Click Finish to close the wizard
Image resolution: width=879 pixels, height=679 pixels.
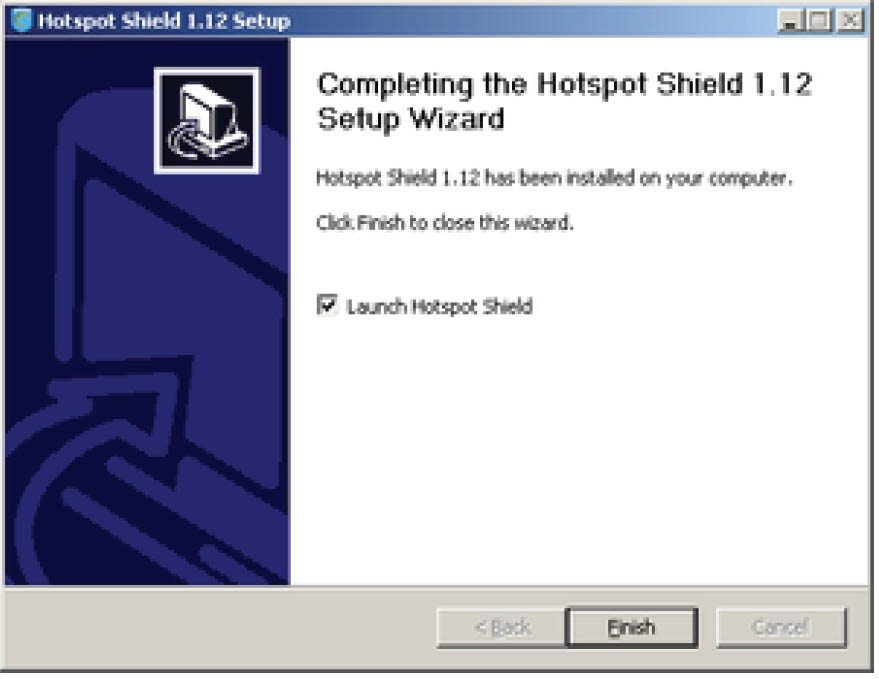(x=632, y=627)
